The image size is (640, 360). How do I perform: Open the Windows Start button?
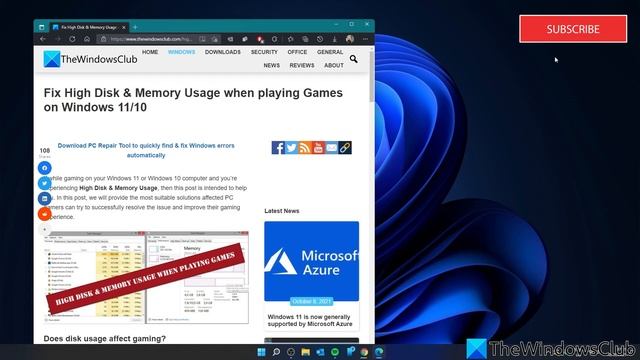[x=261, y=352]
